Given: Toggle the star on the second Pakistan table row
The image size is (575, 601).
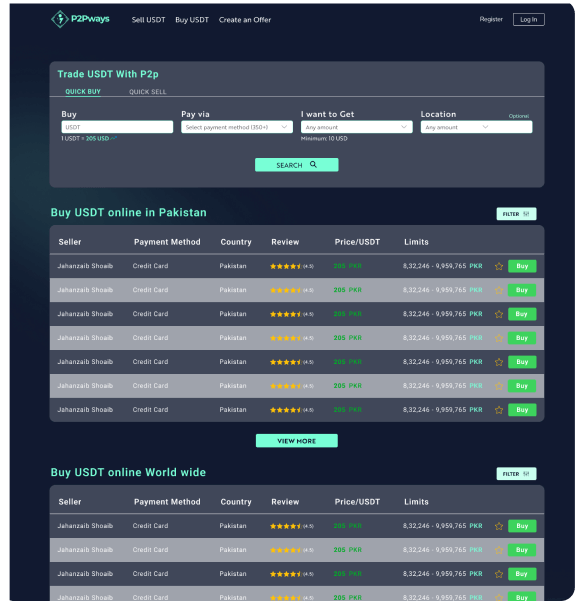Looking at the screenshot, I should point(499,290).
